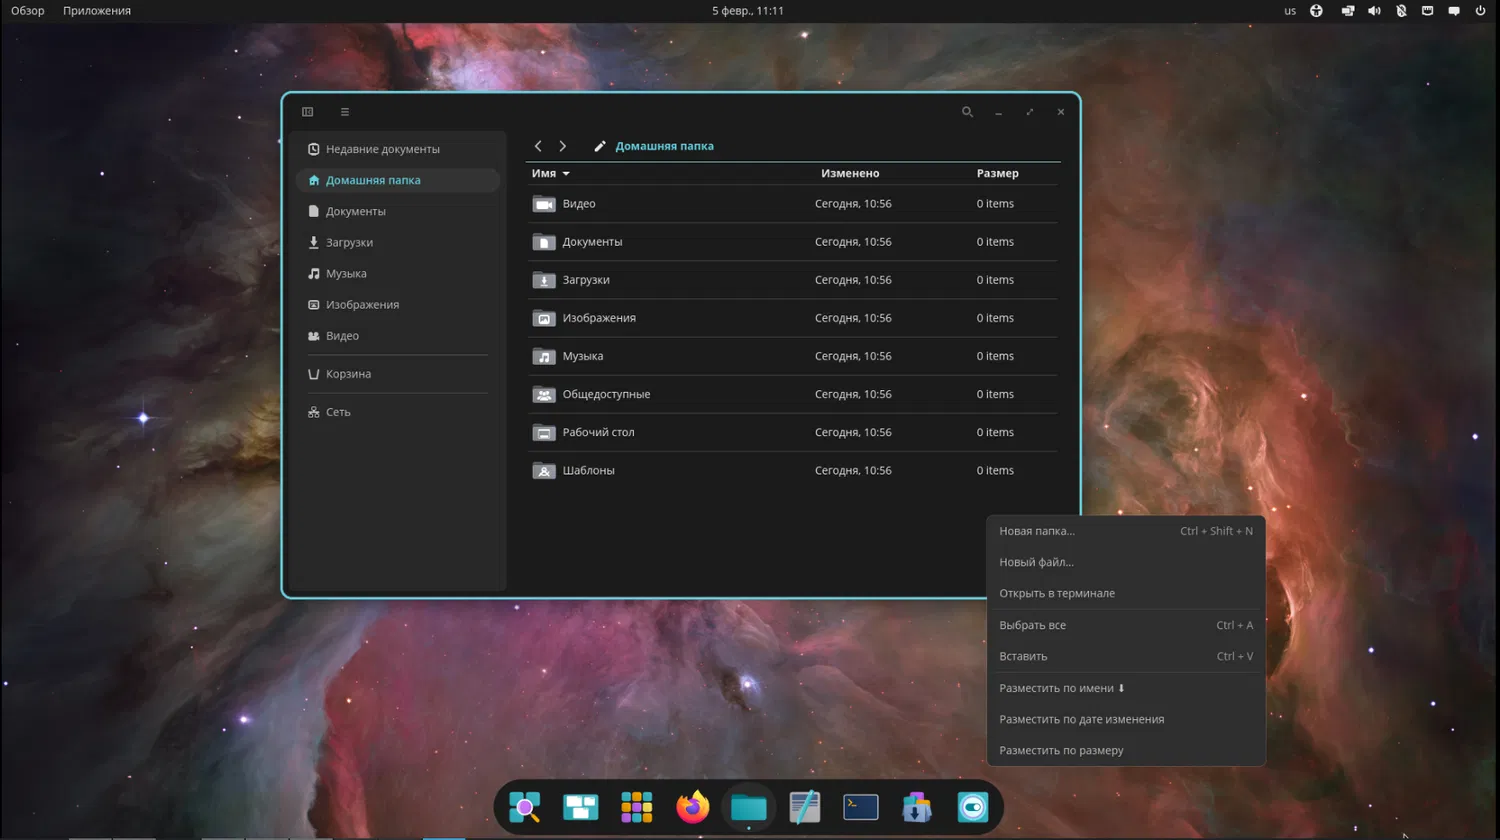Screen dimensions: 1500x840
Task: Choose Выбрать все from the context menu
Action: [x=1126, y=625]
